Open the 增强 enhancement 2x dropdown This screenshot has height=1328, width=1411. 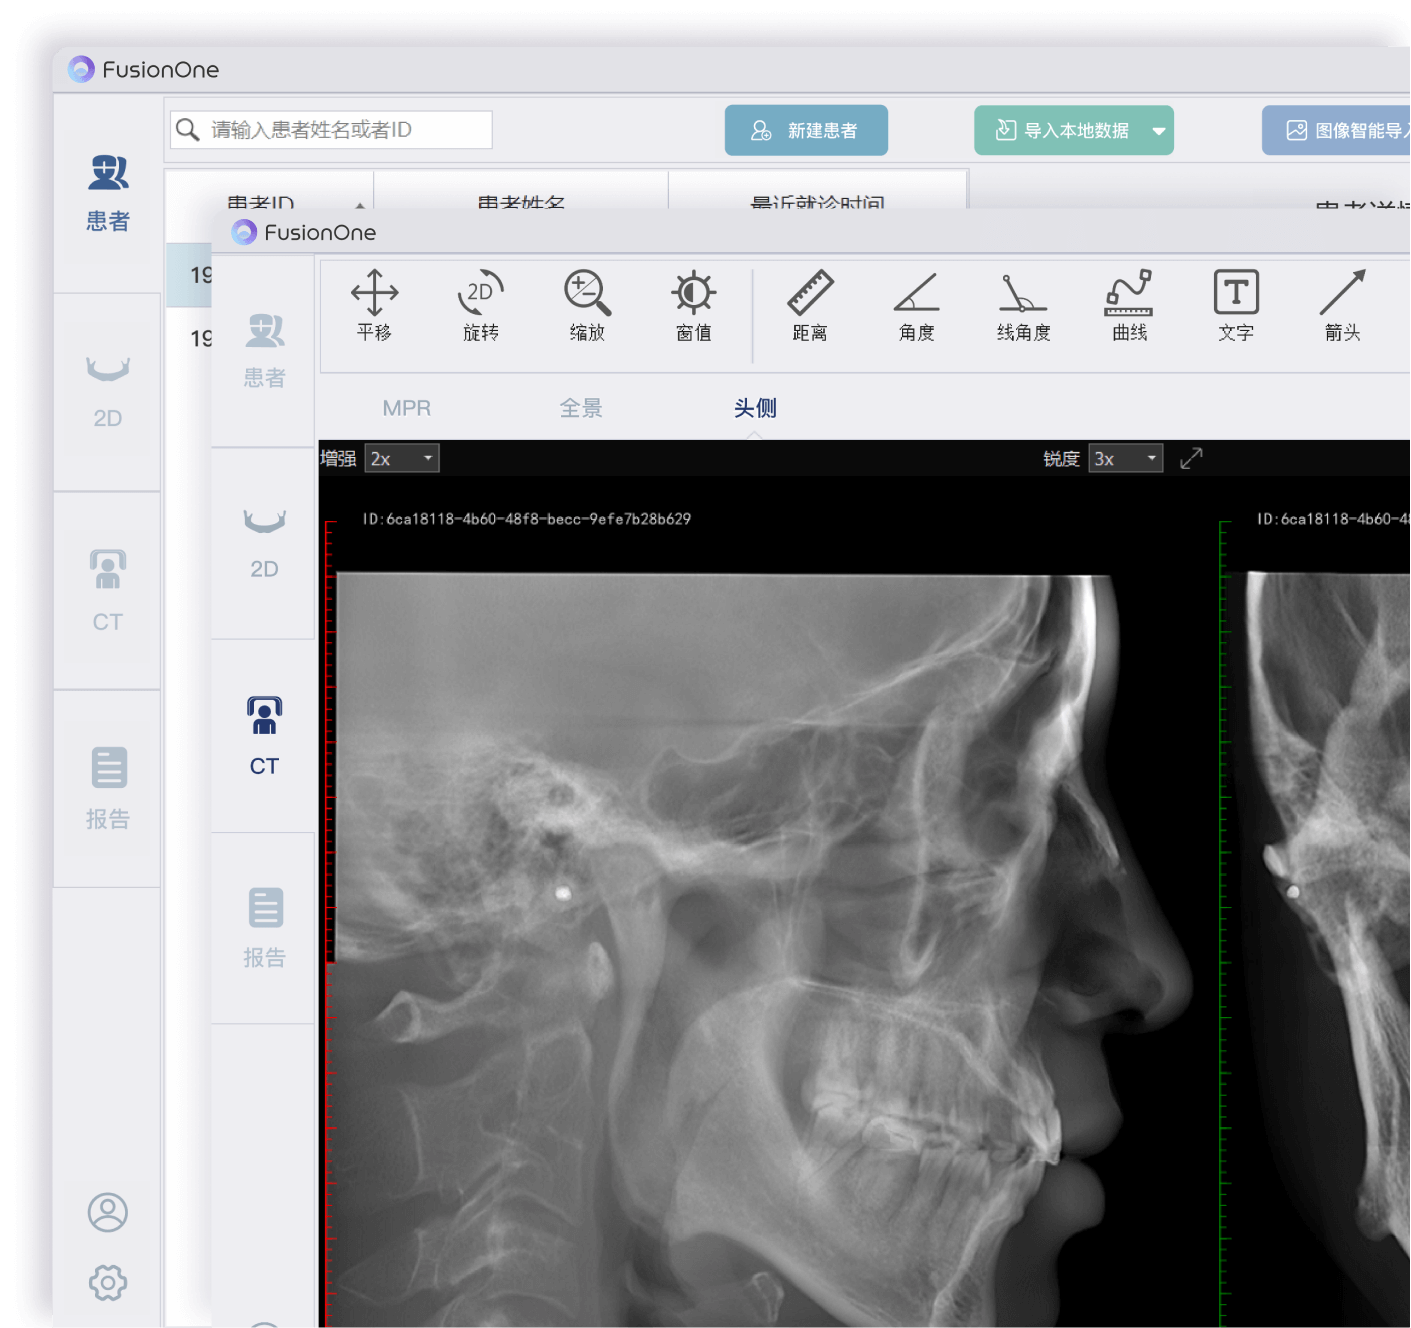coord(402,459)
